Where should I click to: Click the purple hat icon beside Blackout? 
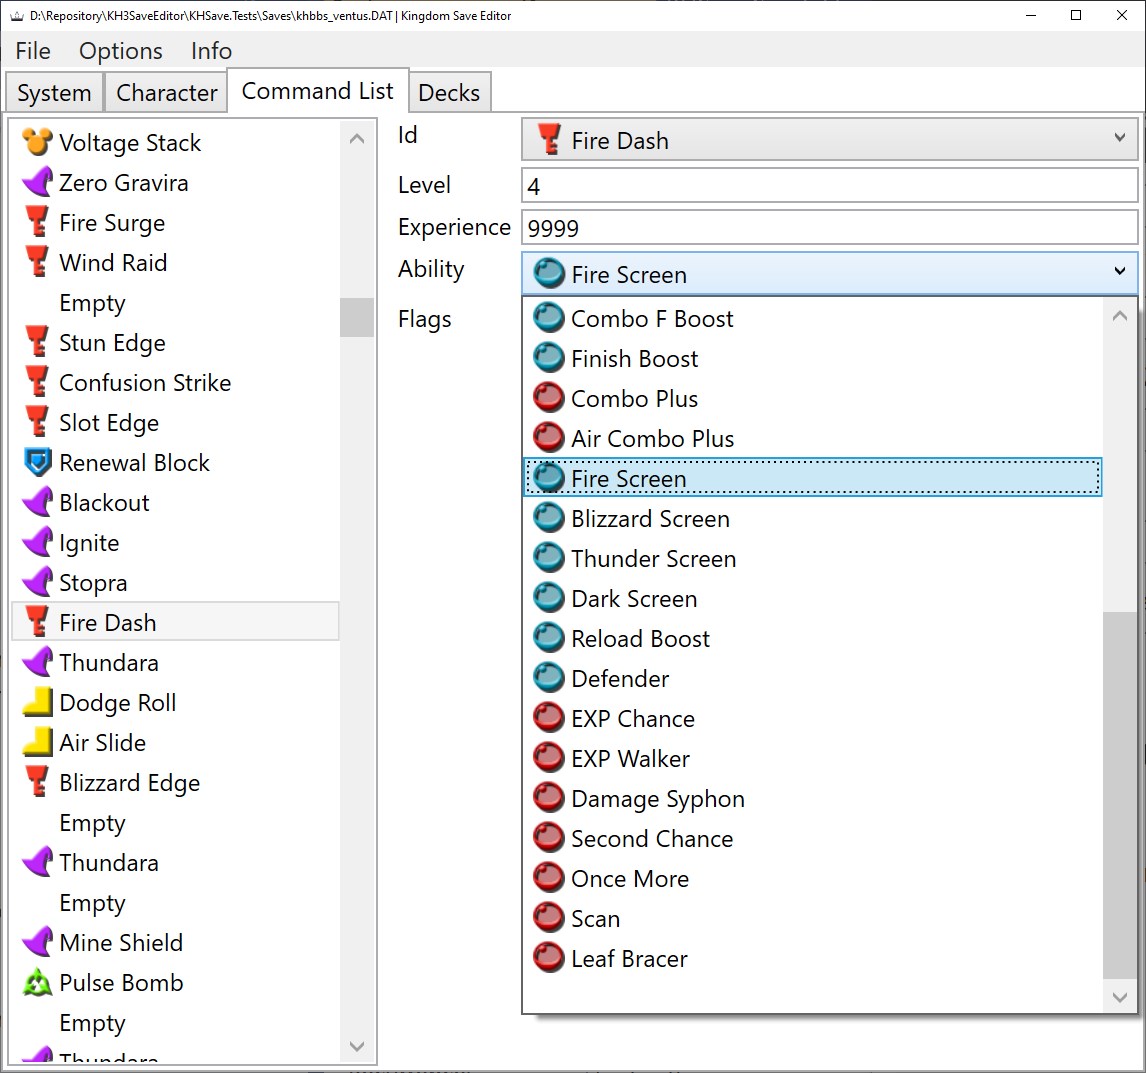pos(37,502)
